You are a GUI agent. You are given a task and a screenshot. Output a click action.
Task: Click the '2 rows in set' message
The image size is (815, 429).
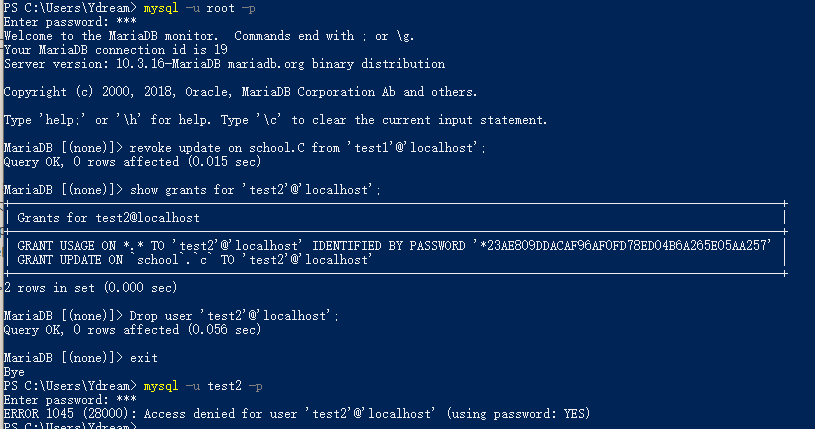[90, 288]
